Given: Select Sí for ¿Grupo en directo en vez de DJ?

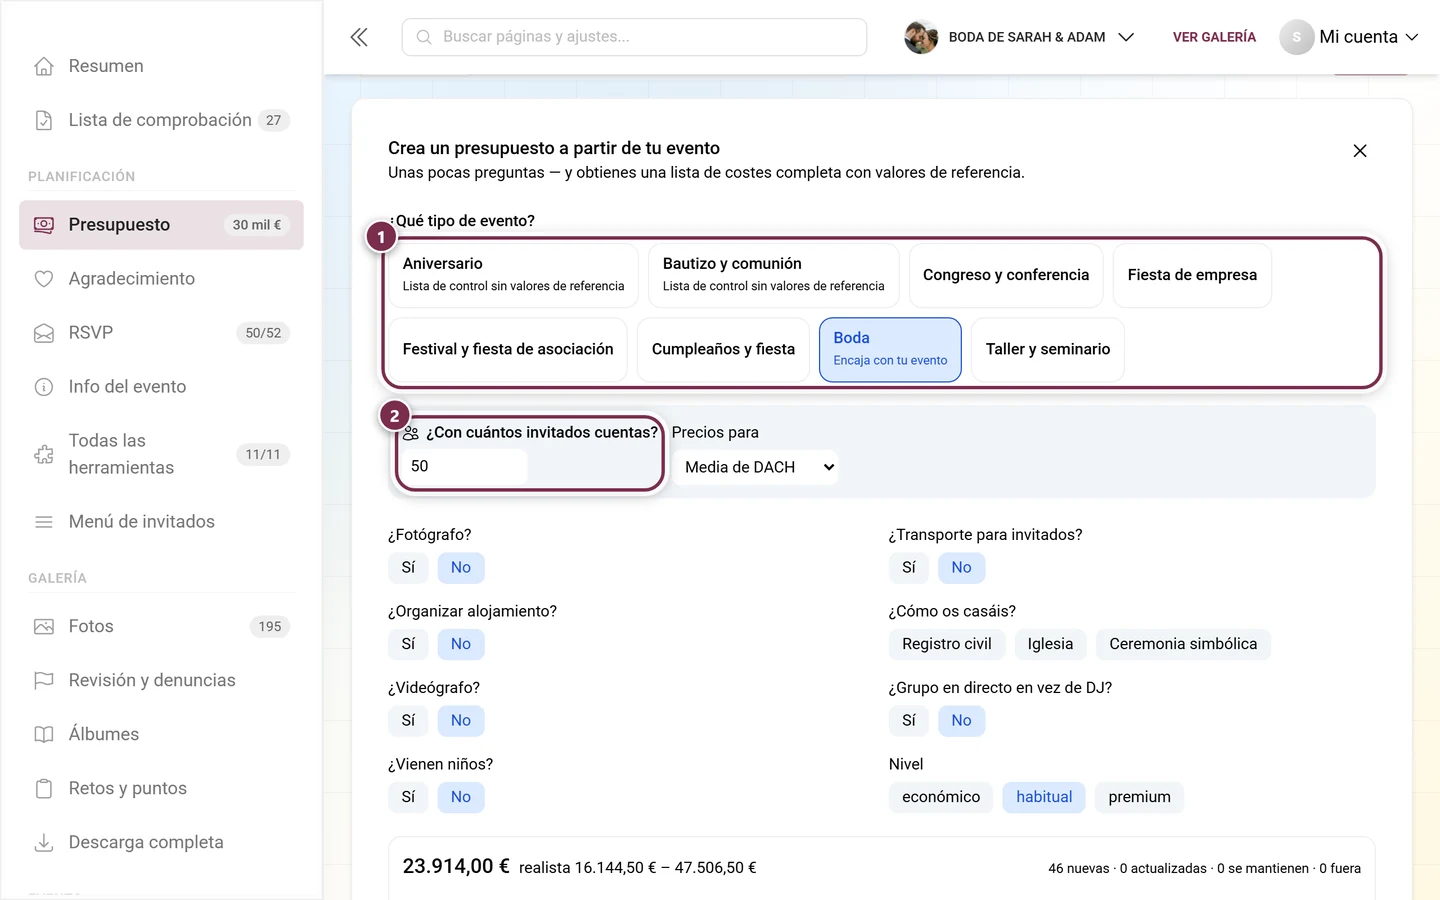Looking at the screenshot, I should click(909, 721).
